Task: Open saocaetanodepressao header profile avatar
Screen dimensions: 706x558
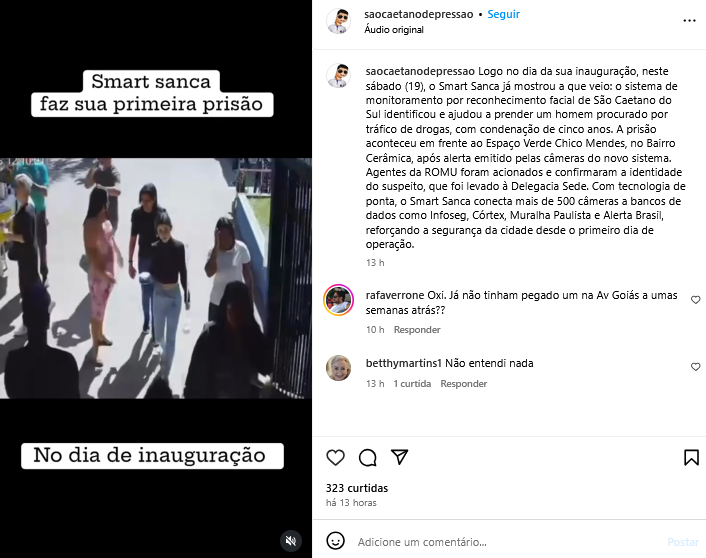Action: [x=339, y=21]
